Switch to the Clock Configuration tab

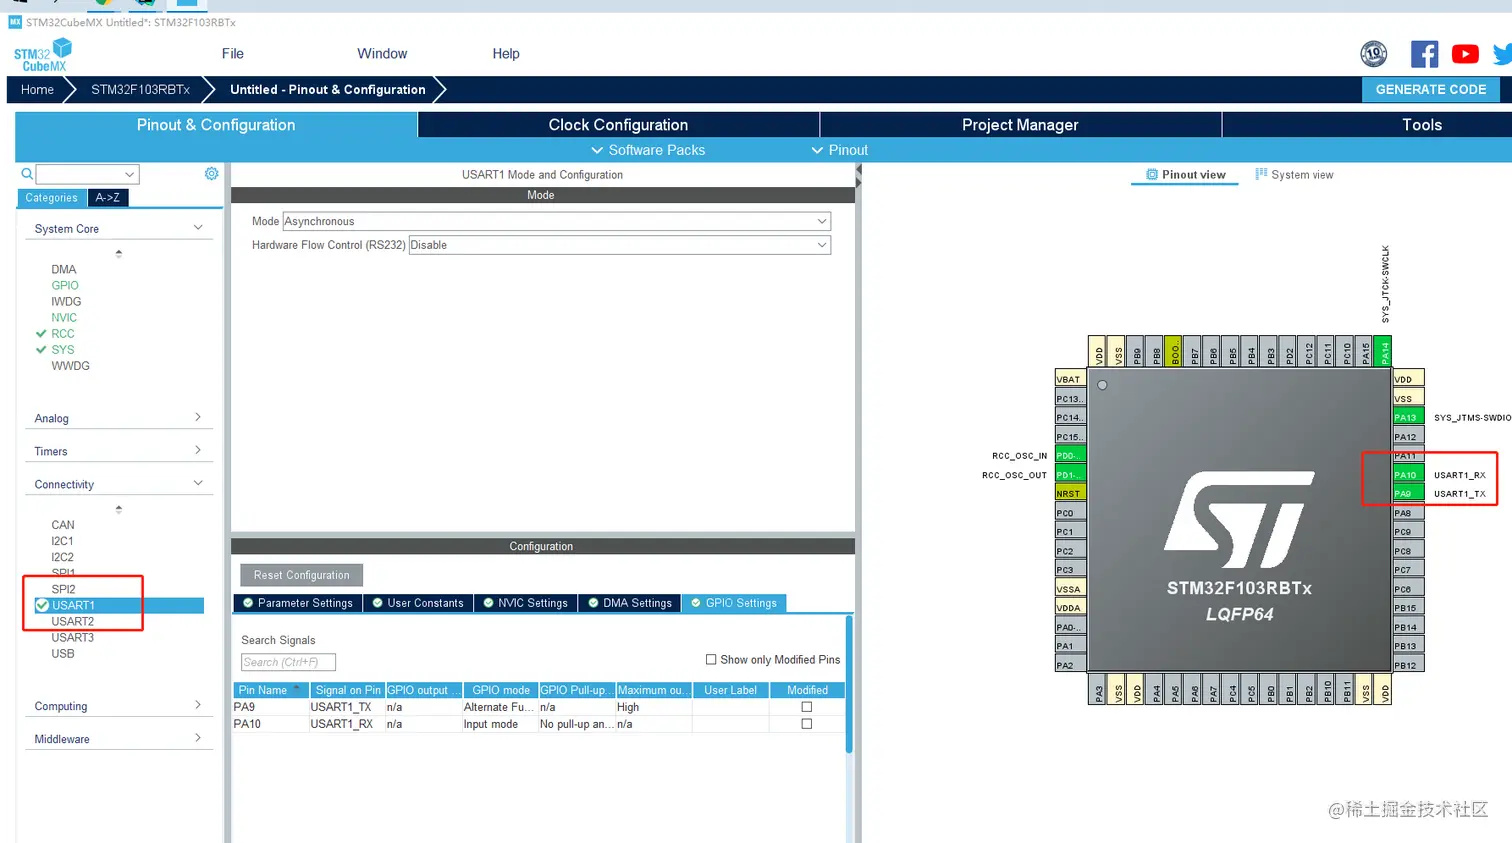pos(618,125)
